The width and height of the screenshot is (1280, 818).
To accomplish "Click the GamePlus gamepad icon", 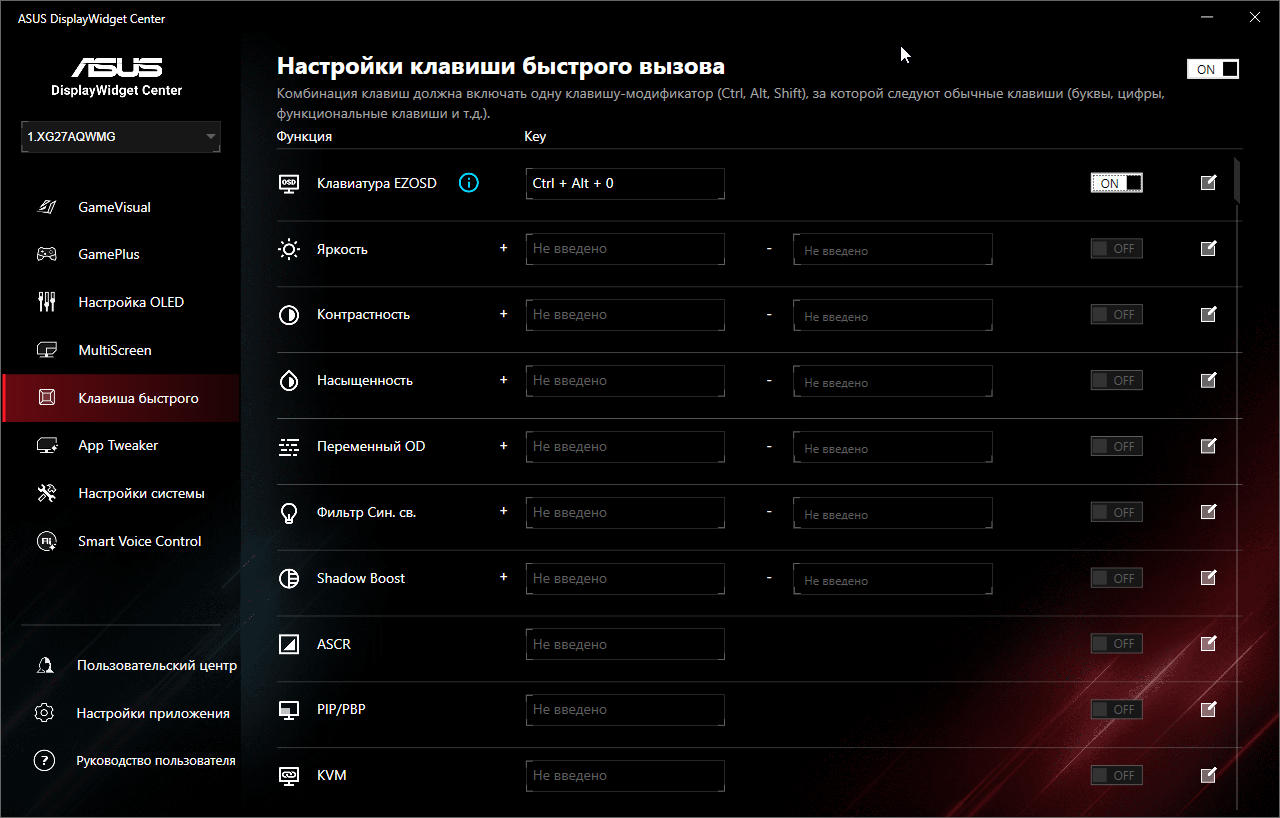I will click(47, 255).
